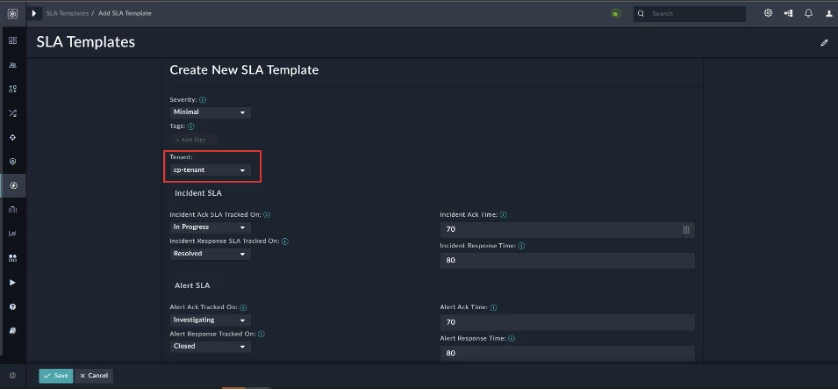Click the third sidebar icon with circles and lines
The image size is (838, 390).
(x=13, y=89)
